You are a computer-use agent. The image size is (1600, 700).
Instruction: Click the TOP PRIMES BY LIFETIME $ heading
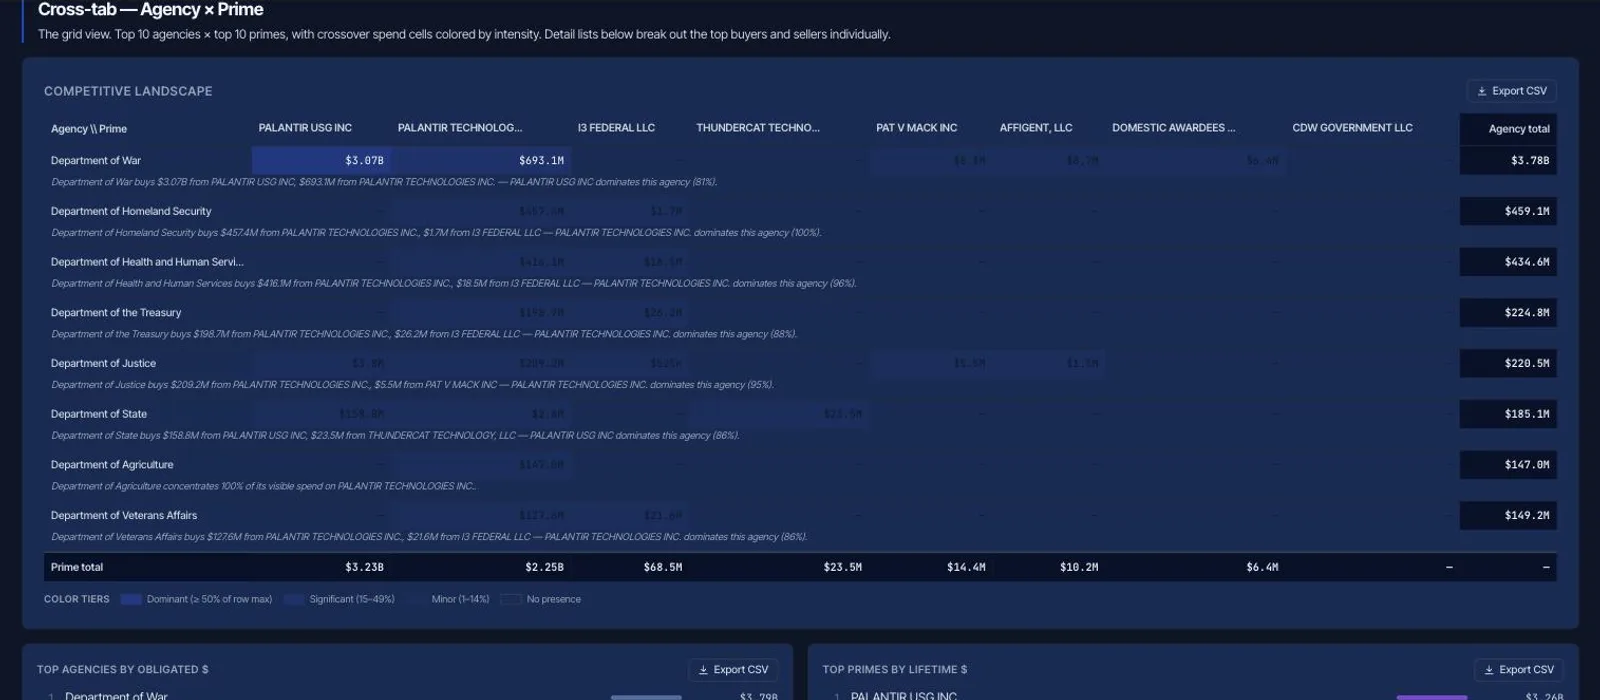click(895, 670)
